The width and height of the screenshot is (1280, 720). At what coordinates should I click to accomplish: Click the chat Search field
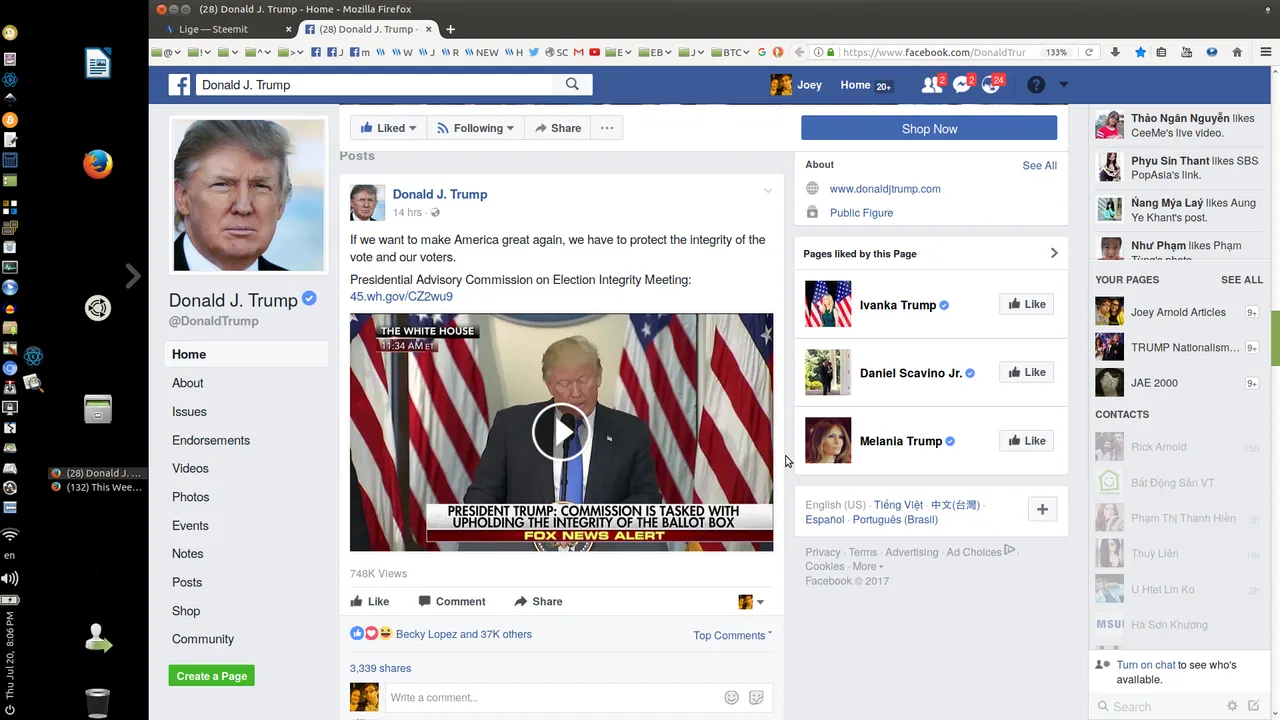(1157, 706)
